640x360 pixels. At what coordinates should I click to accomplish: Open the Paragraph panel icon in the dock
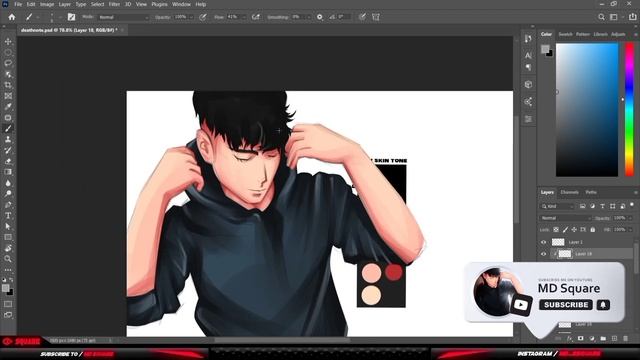528,67
